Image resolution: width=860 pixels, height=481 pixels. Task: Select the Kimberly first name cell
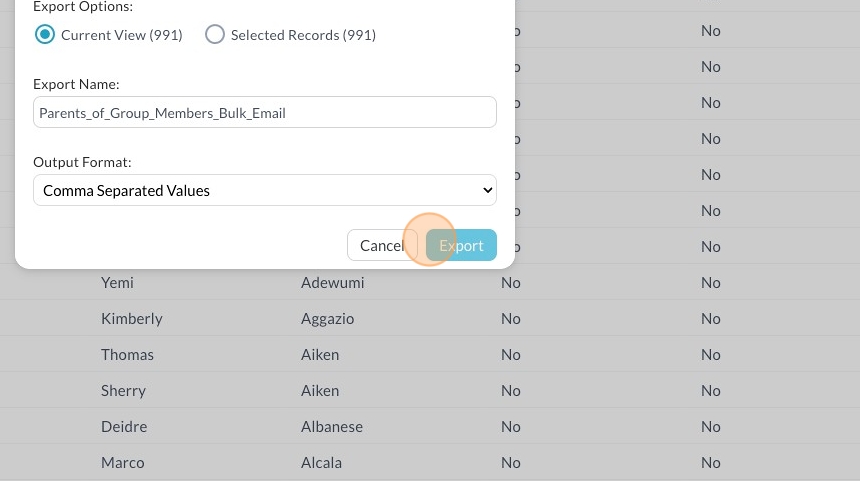point(131,319)
